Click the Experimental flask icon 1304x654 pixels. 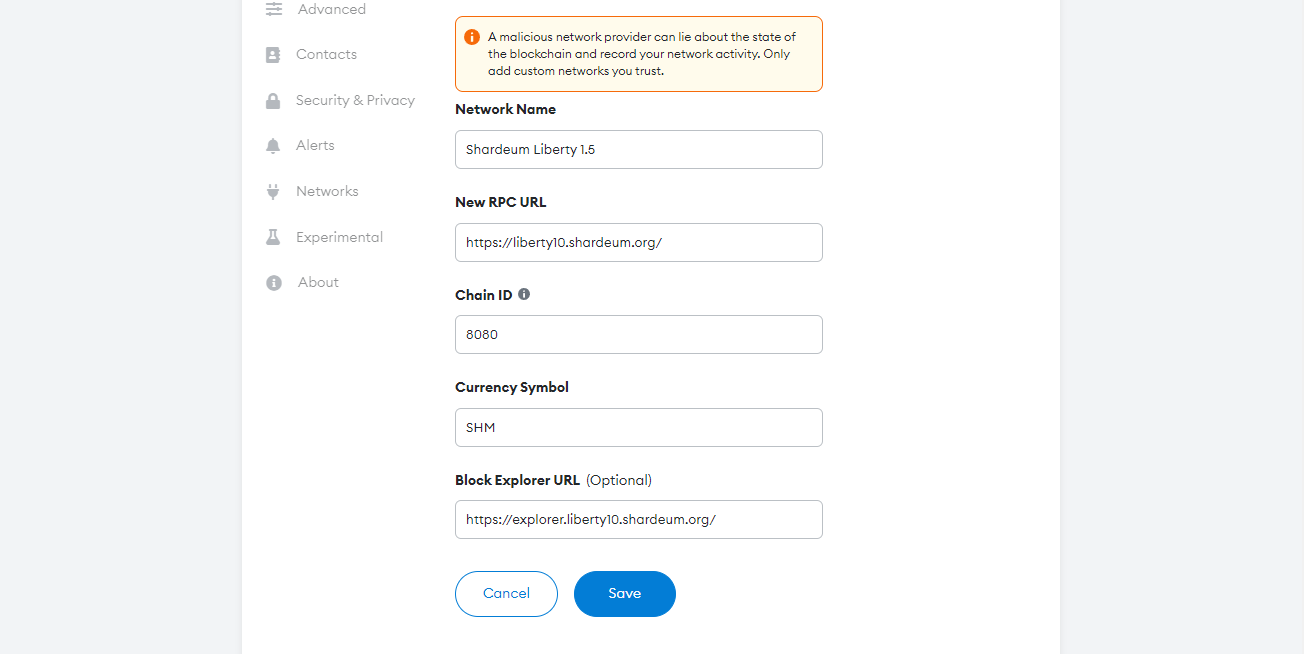(273, 238)
